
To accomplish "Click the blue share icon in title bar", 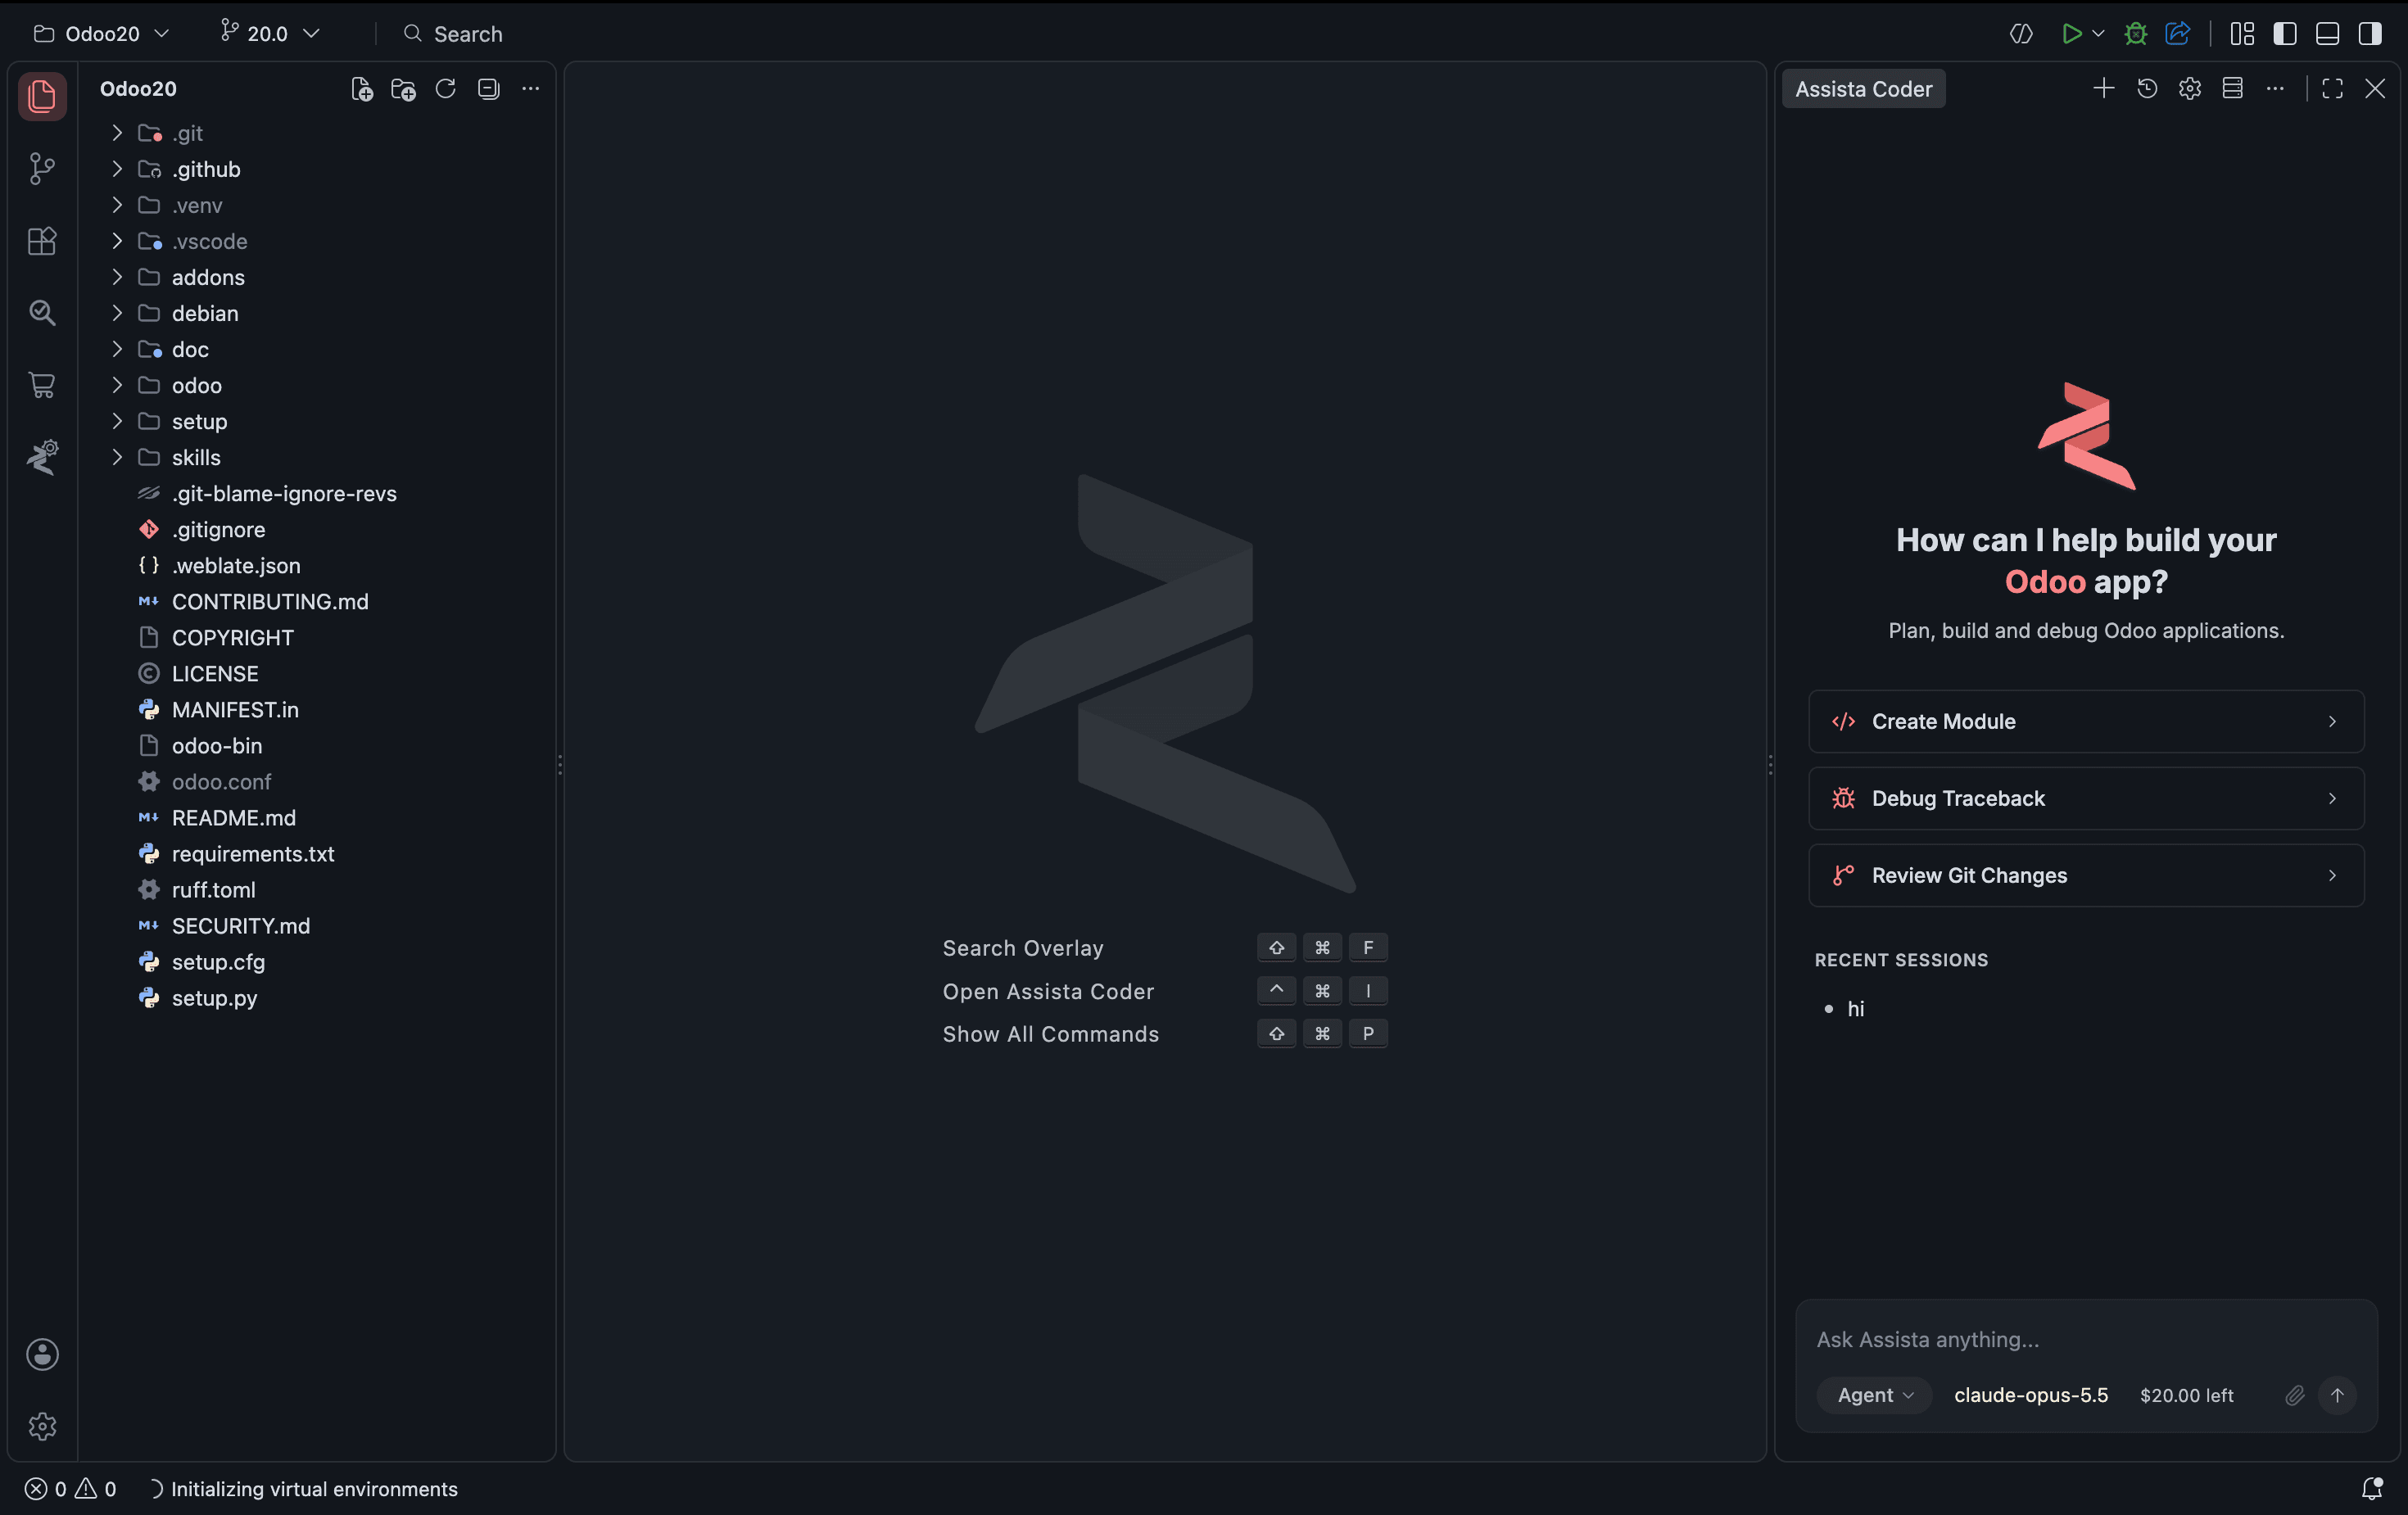I will (2178, 34).
